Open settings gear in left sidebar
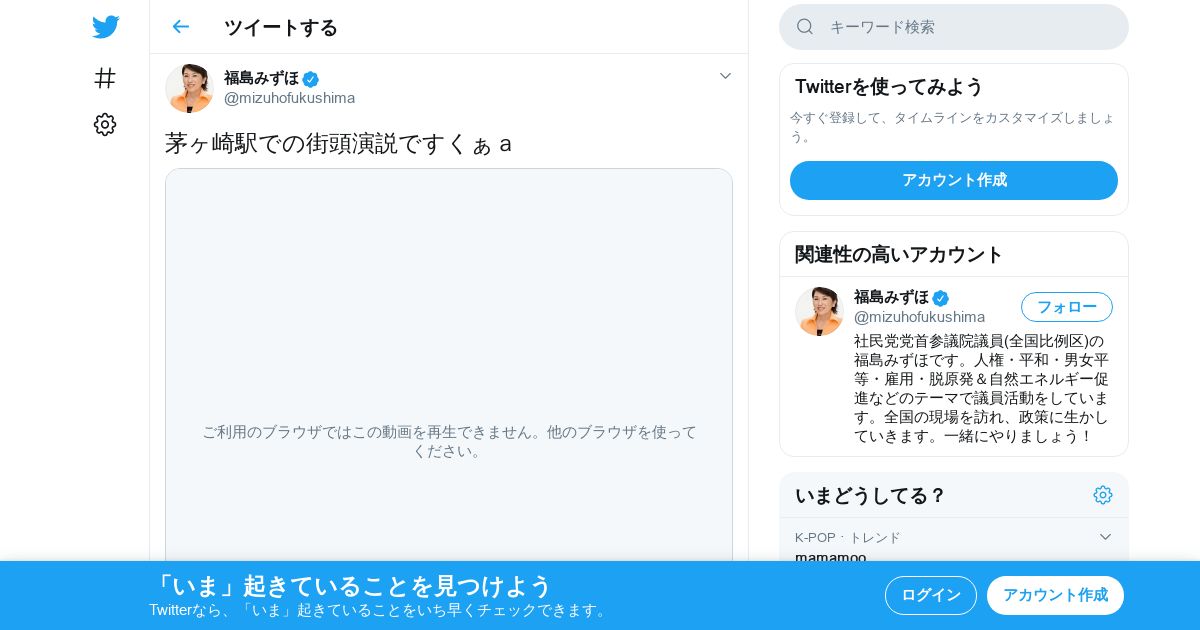The height and width of the screenshot is (630, 1200). pyautogui.click(x=105, y=124)
